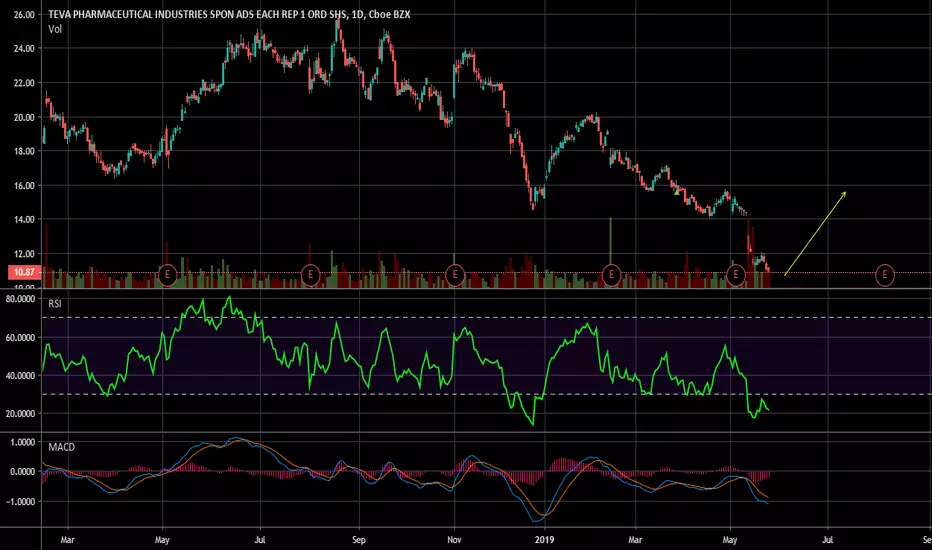Click the 0.0000 MACD axis label
932x550 pixels.
tap(23, 472)
